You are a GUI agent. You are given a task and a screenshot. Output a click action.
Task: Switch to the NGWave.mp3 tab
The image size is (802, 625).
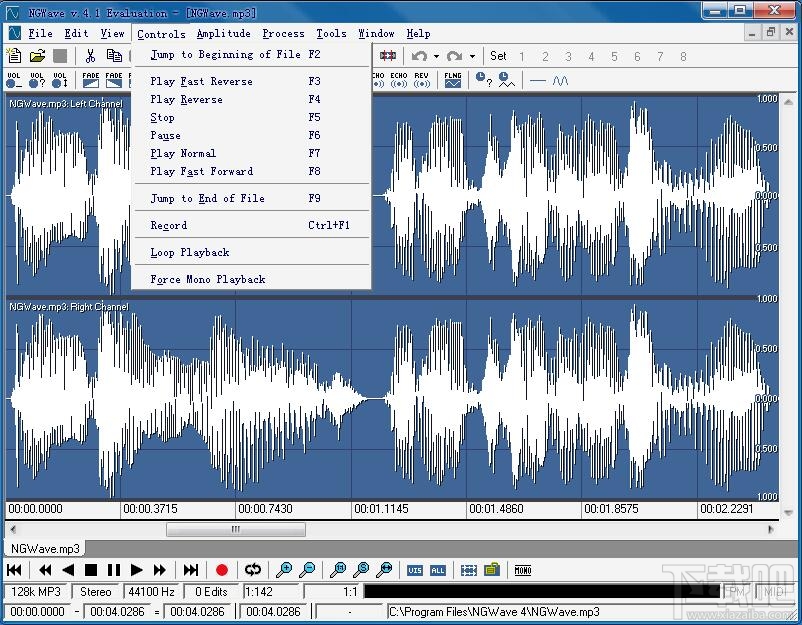[x=44, y=548]
